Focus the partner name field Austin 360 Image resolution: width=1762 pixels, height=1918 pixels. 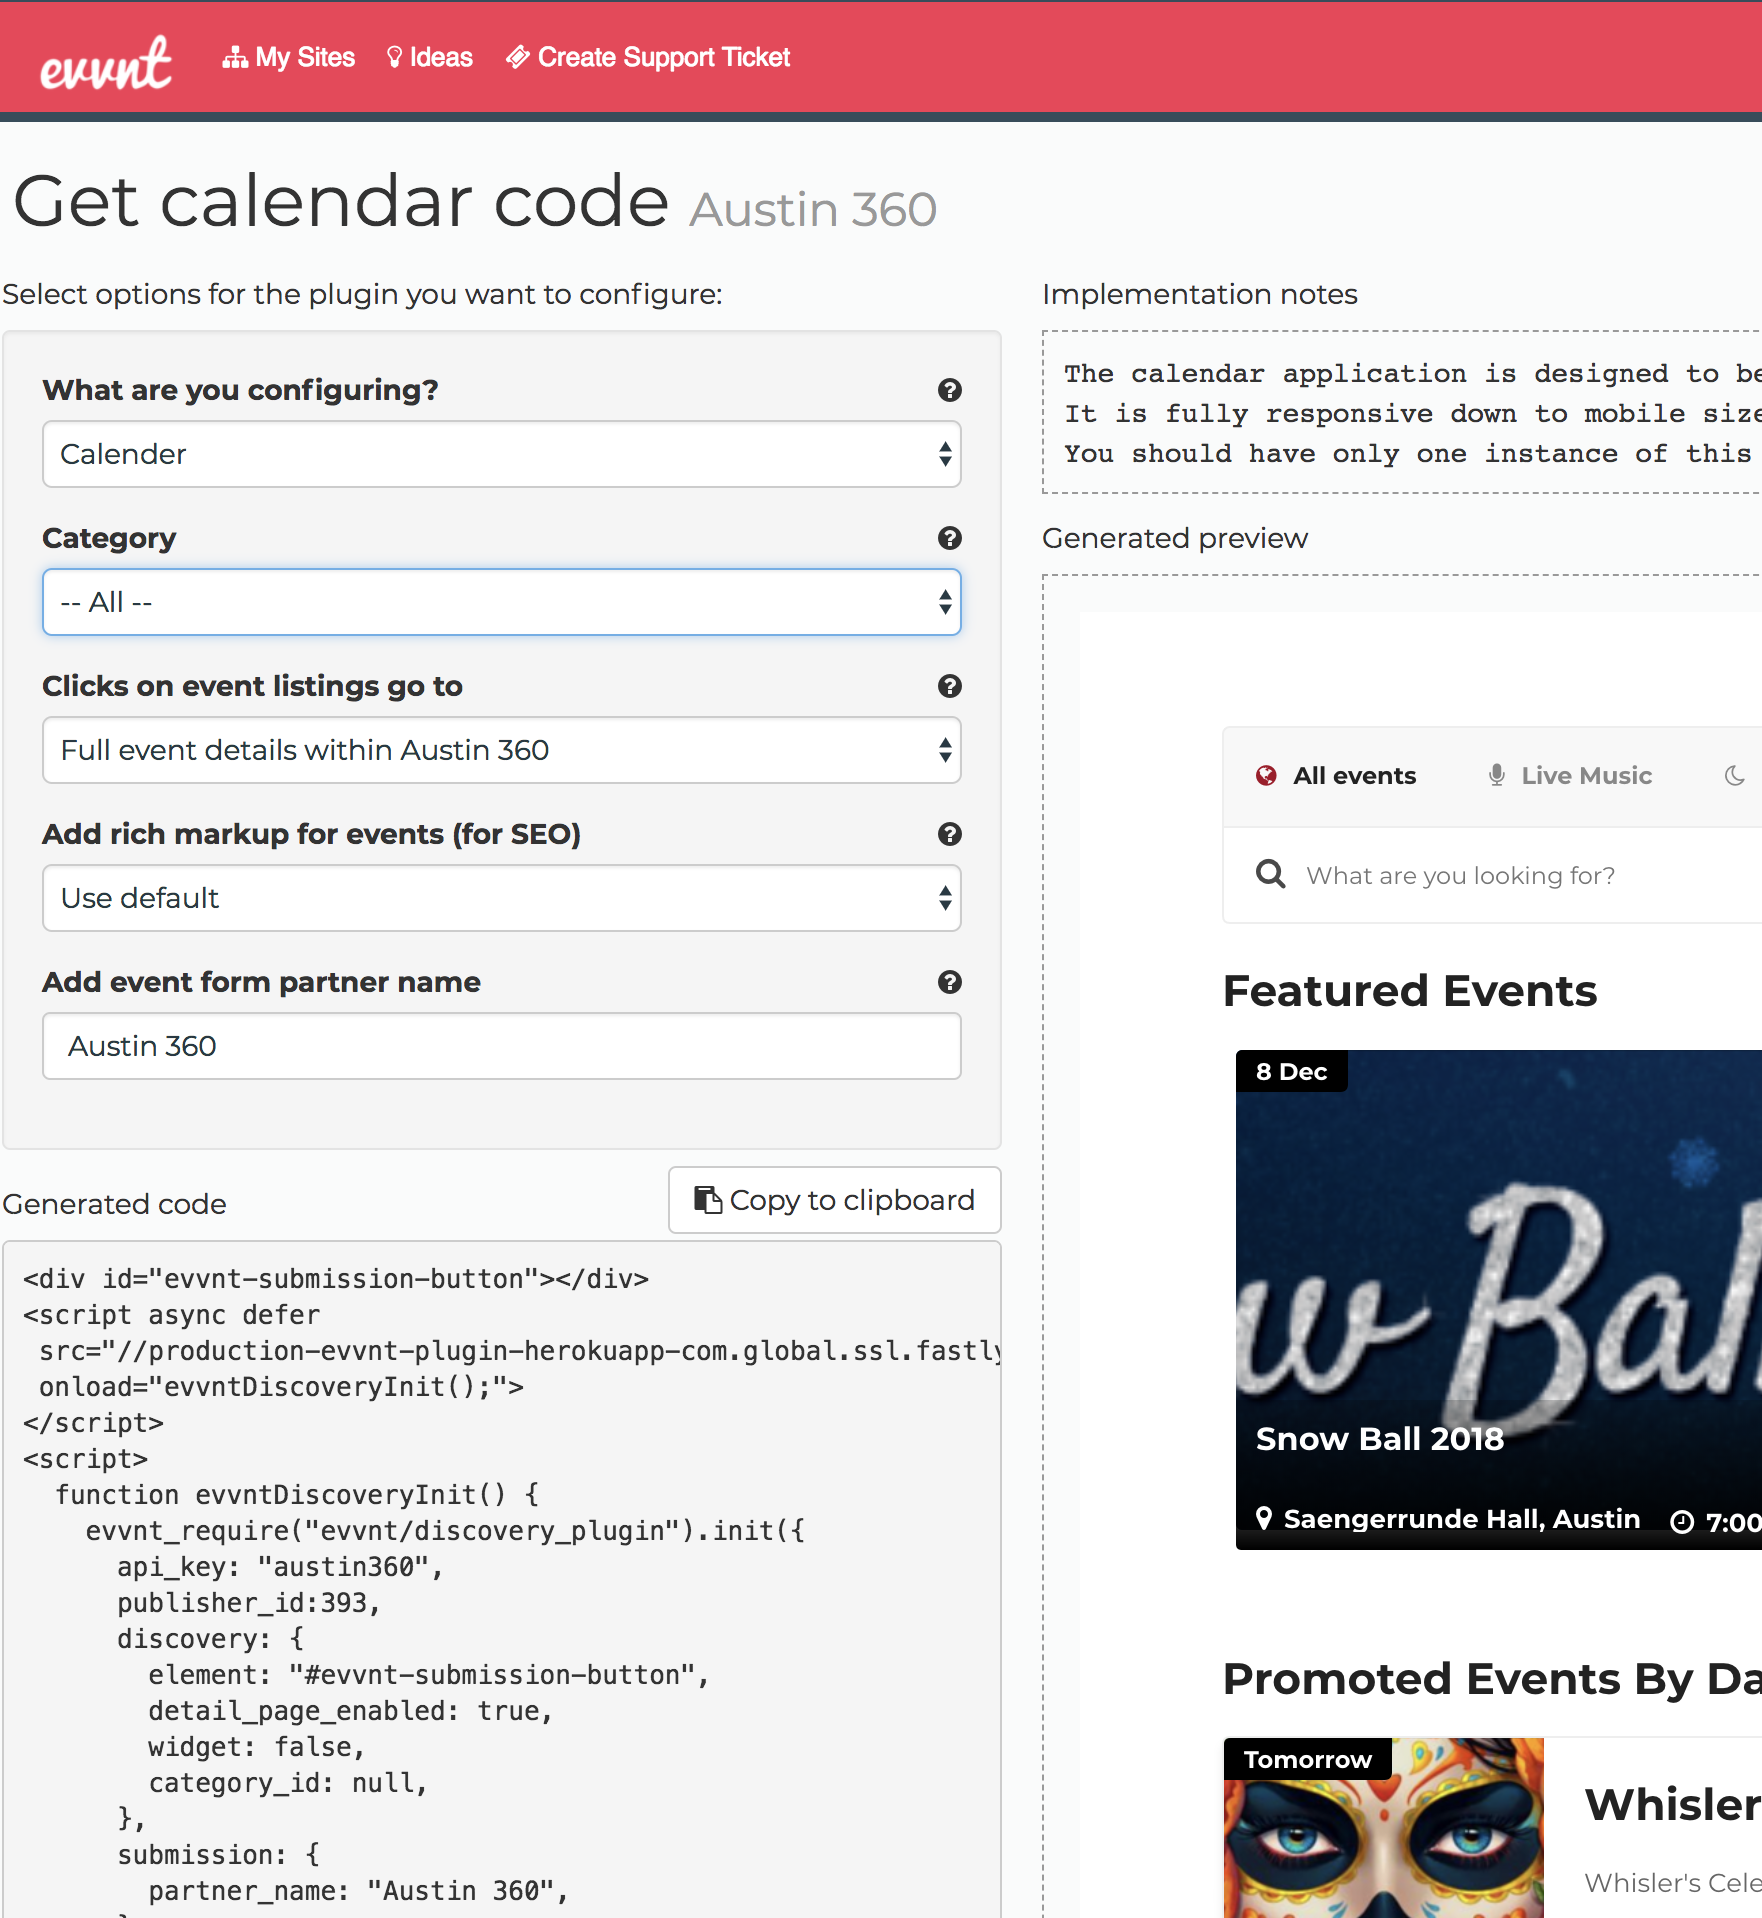[x=502, y=1046]
